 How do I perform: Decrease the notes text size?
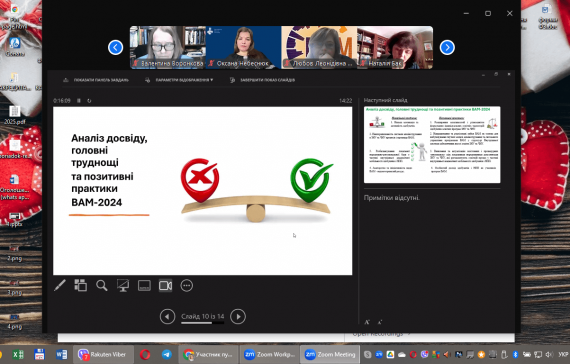coord(380,322)
